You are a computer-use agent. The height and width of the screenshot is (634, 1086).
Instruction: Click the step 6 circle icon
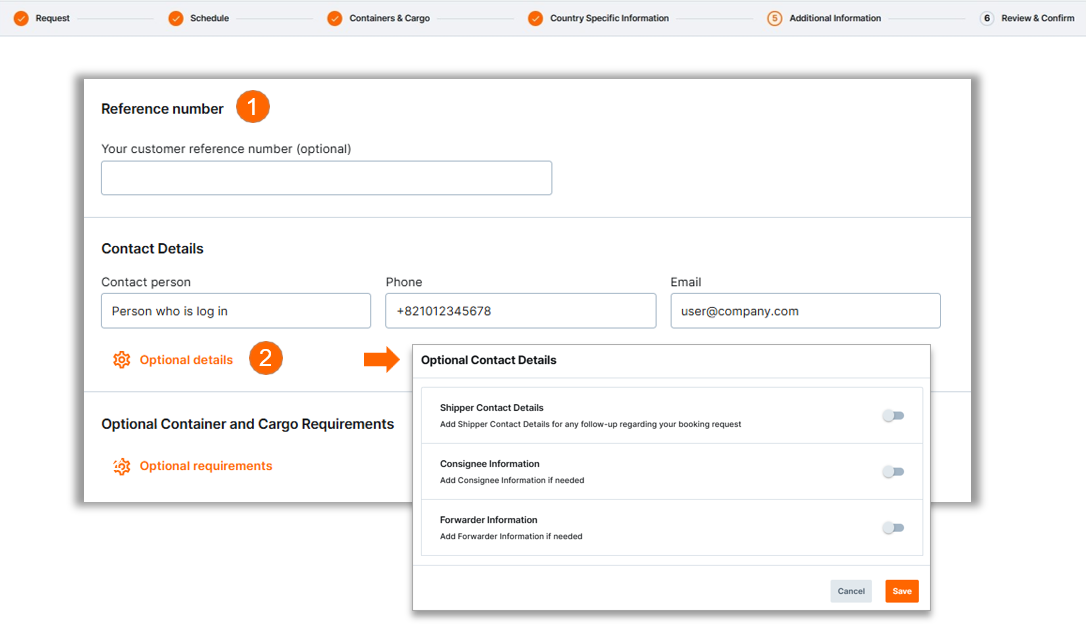coord(987,18)
